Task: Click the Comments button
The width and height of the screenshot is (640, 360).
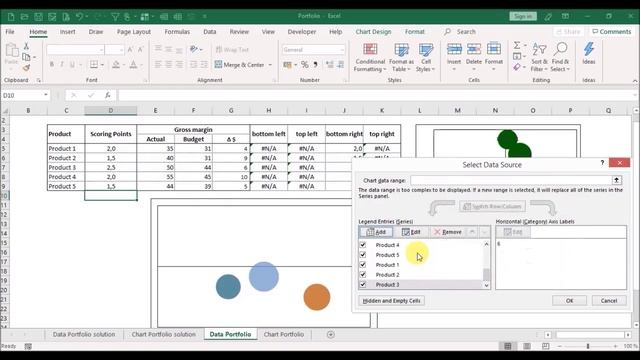Action: tap(611, 31)
